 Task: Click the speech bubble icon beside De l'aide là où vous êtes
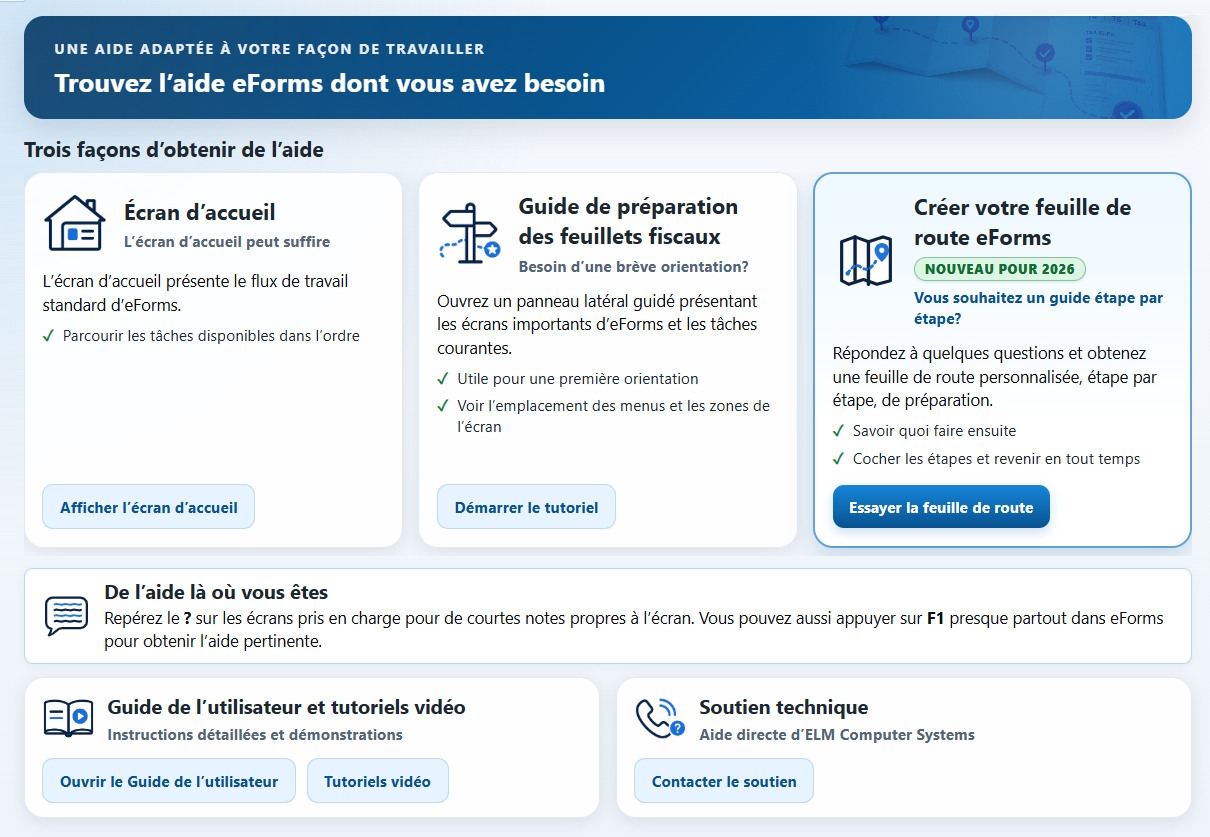click(x=67, y=616)
